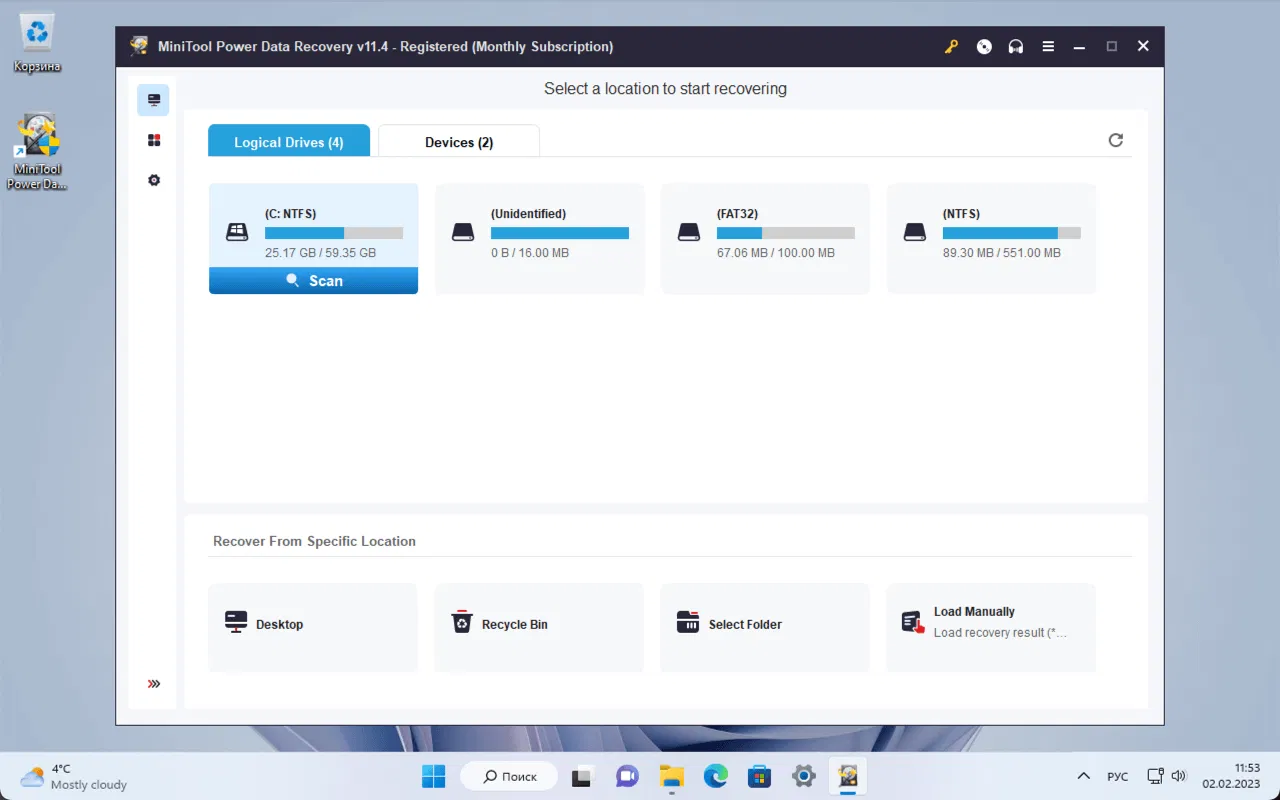This screenshot has width=1280, height=800.
Task: Refresh the drive list
Action: tap(1116, 140)
